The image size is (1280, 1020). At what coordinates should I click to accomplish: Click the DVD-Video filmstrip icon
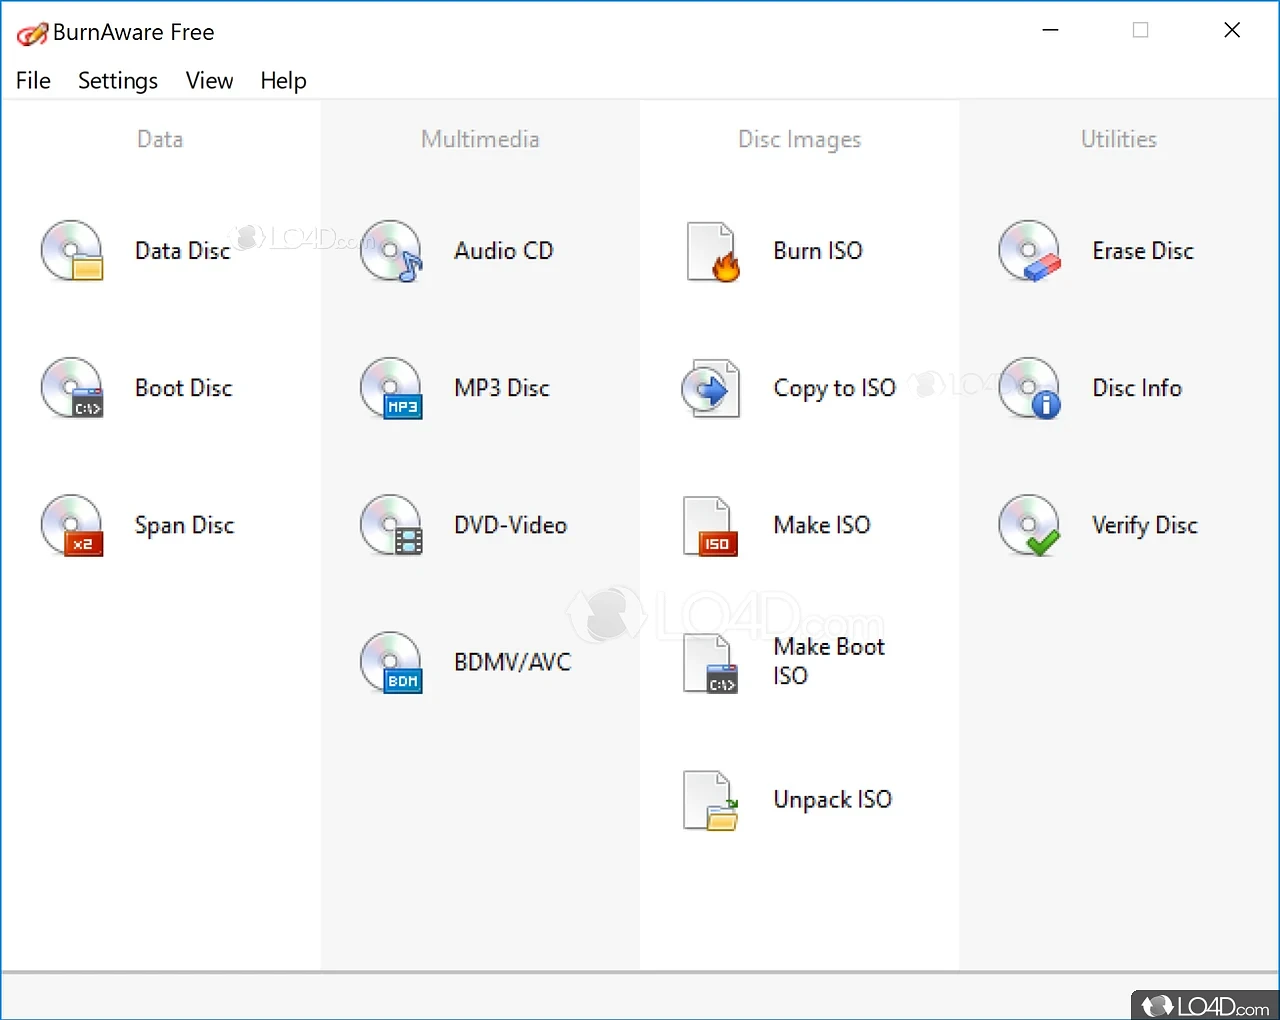(x=391, y=525)
